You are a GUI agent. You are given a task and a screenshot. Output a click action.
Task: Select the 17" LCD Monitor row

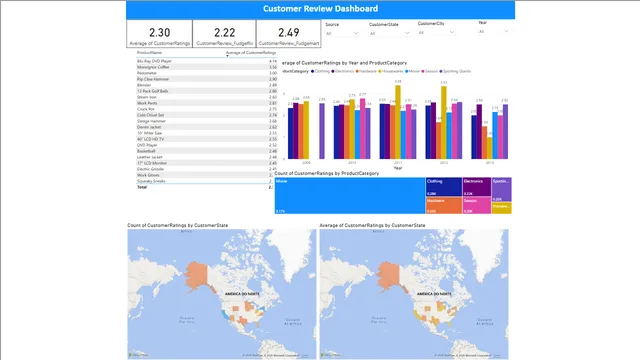207,163
